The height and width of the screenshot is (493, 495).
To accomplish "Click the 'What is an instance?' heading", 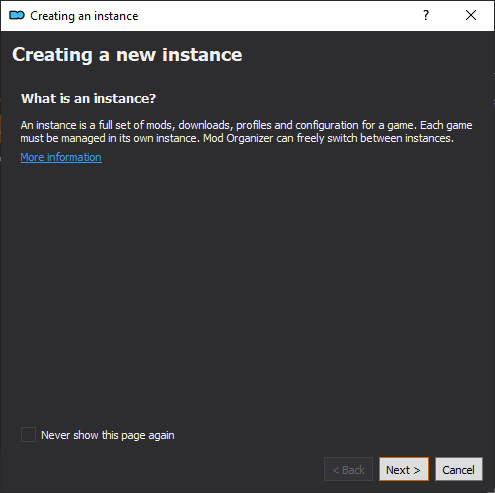I will pyautogui.click(x=88, y=99).
